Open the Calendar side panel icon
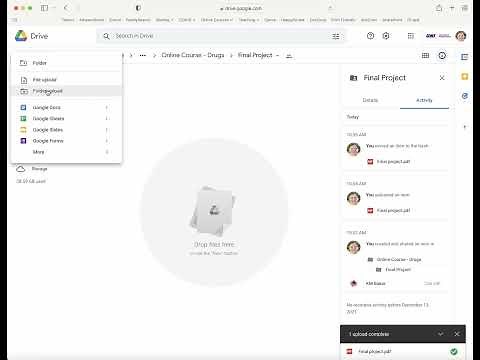Image resolution: width=480 pixels, height=360 pixels. pyautogui.click(x=465, y=57)
